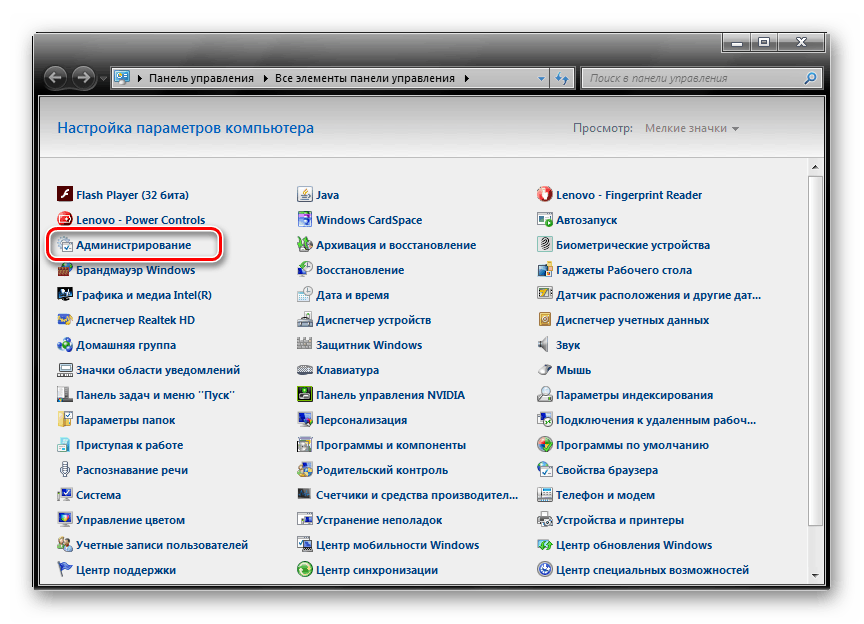This screenshot has height=624, width=864.
Task: Expand arrow after Все элементы панели управления
Action: point(466,78)
